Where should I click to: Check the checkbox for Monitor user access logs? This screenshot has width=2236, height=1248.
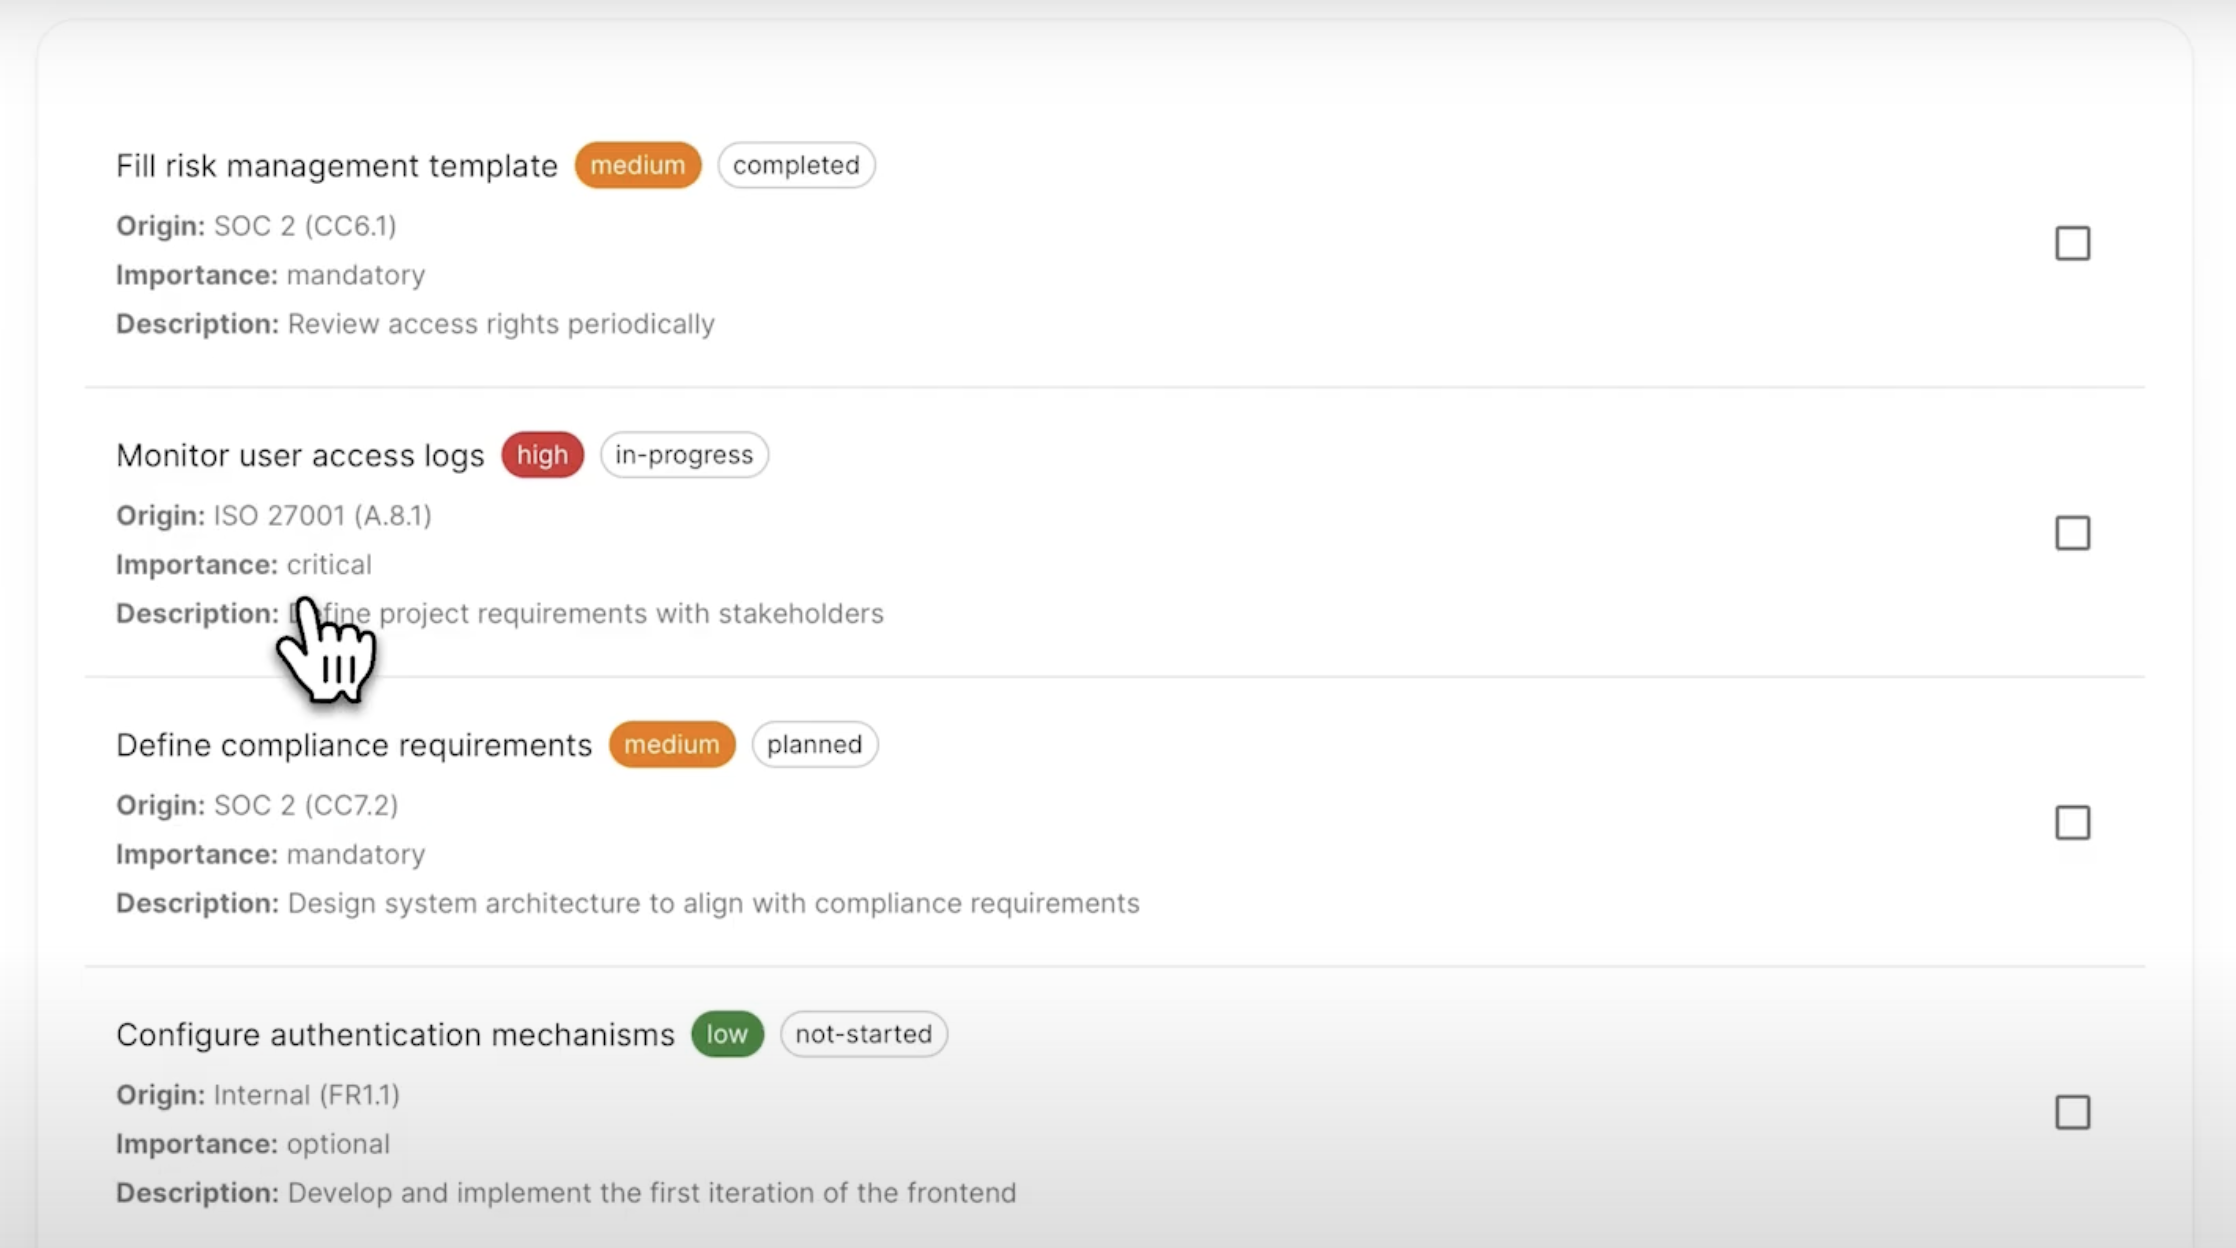pos(2072,532)
